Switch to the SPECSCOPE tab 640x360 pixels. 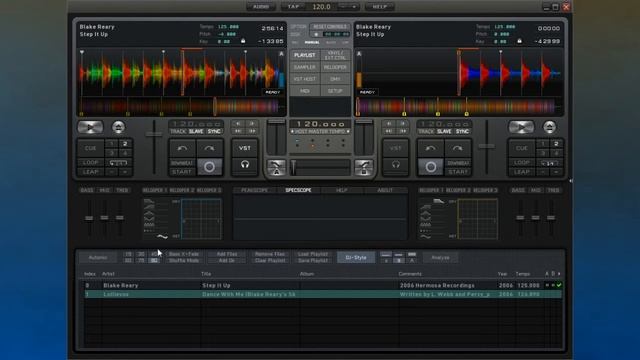[x=298, y=191]
